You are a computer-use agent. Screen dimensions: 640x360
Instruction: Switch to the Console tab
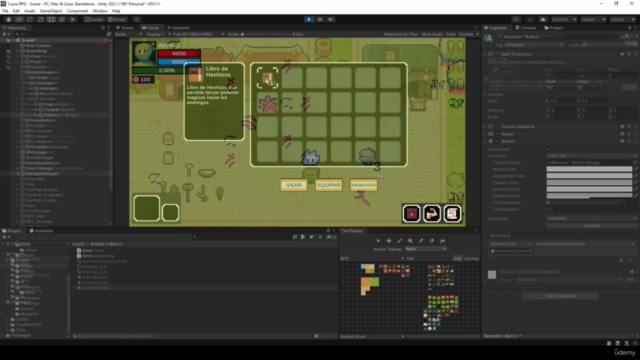pos(526,28)
